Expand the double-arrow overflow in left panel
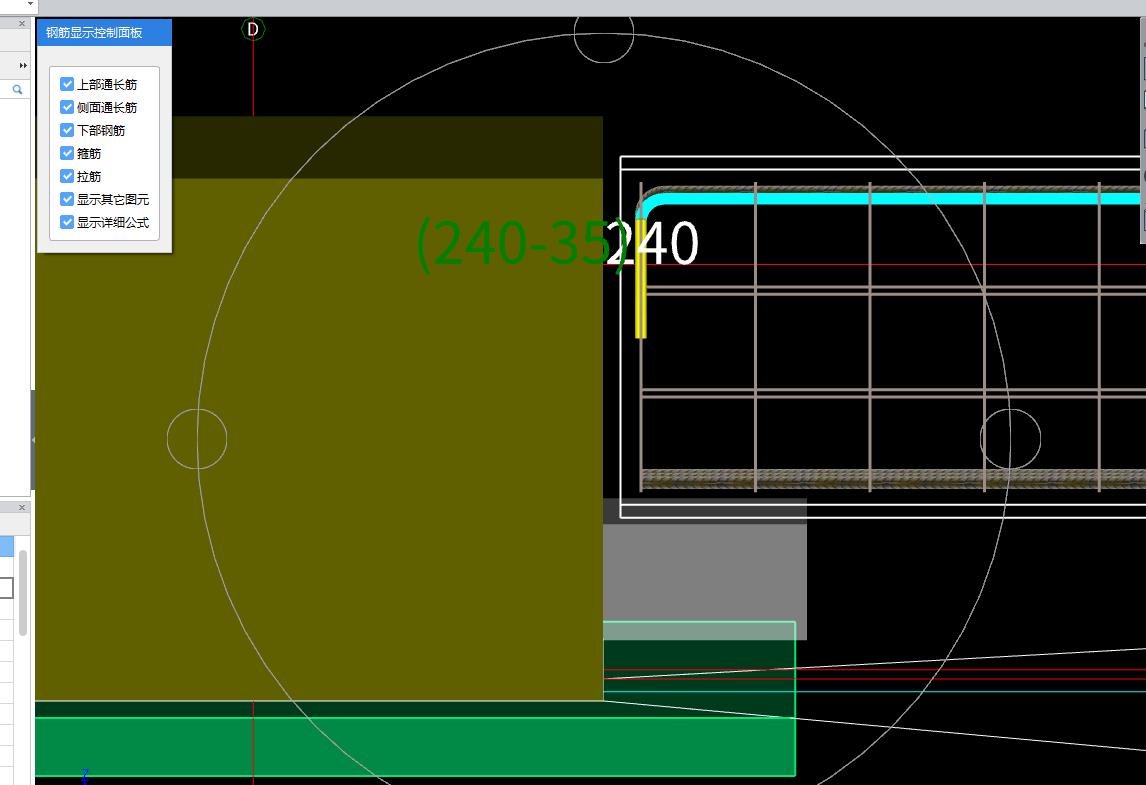The height and width of the screenshot is (785, 1146). [23, 66]
